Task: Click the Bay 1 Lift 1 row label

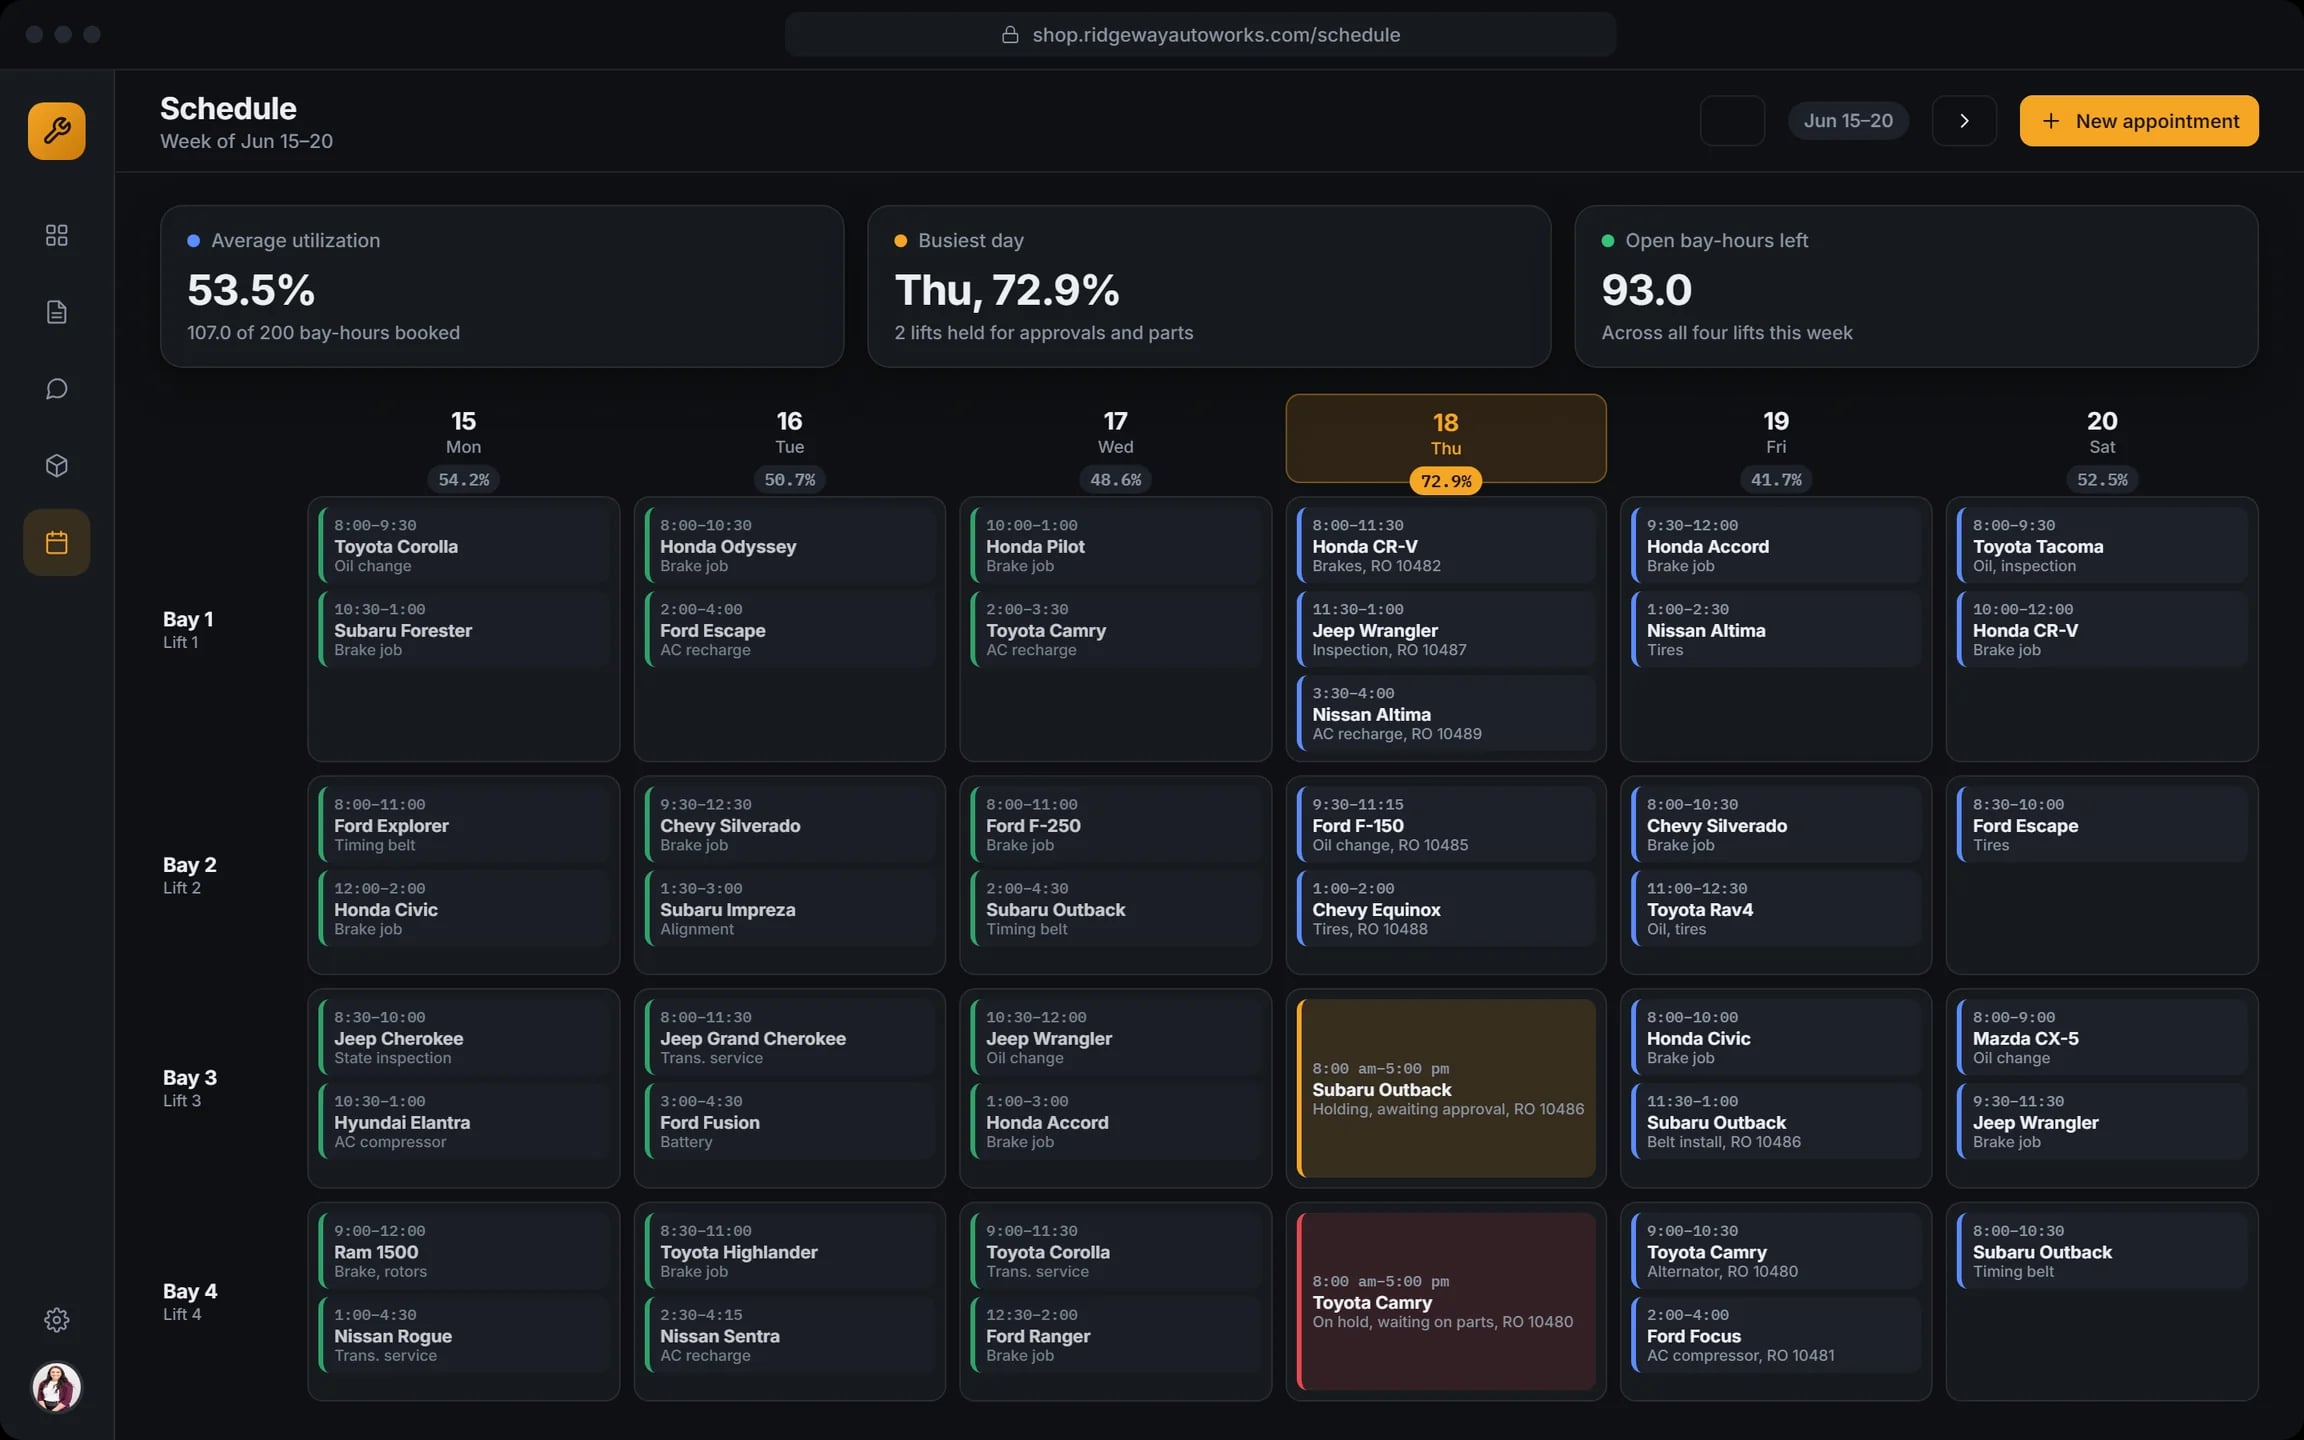Action: click(188, 629)
